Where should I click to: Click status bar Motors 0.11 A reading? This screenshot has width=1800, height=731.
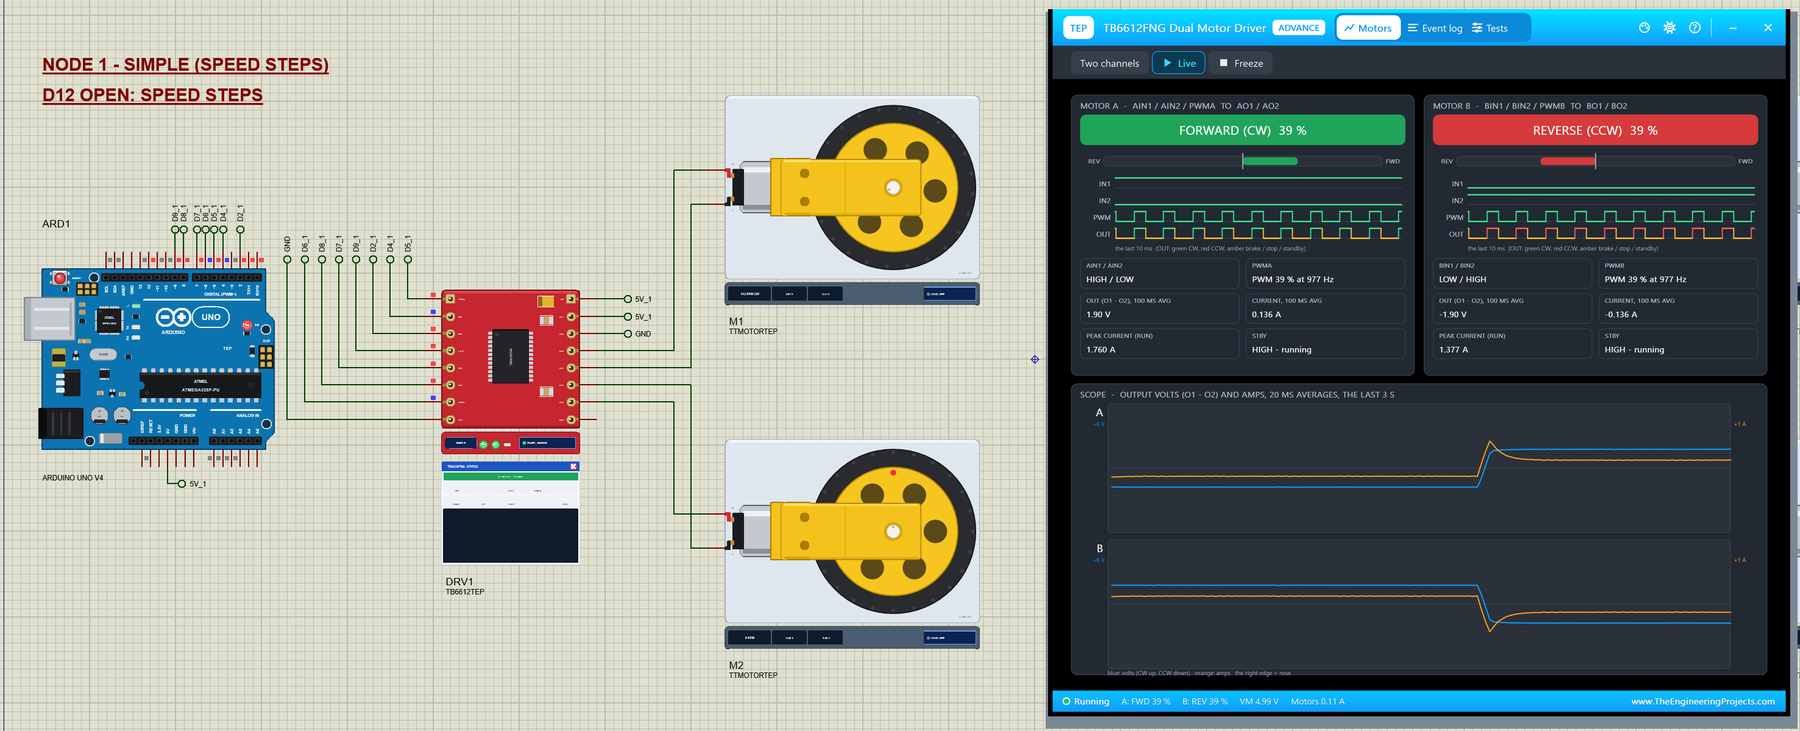(1318, 701)
